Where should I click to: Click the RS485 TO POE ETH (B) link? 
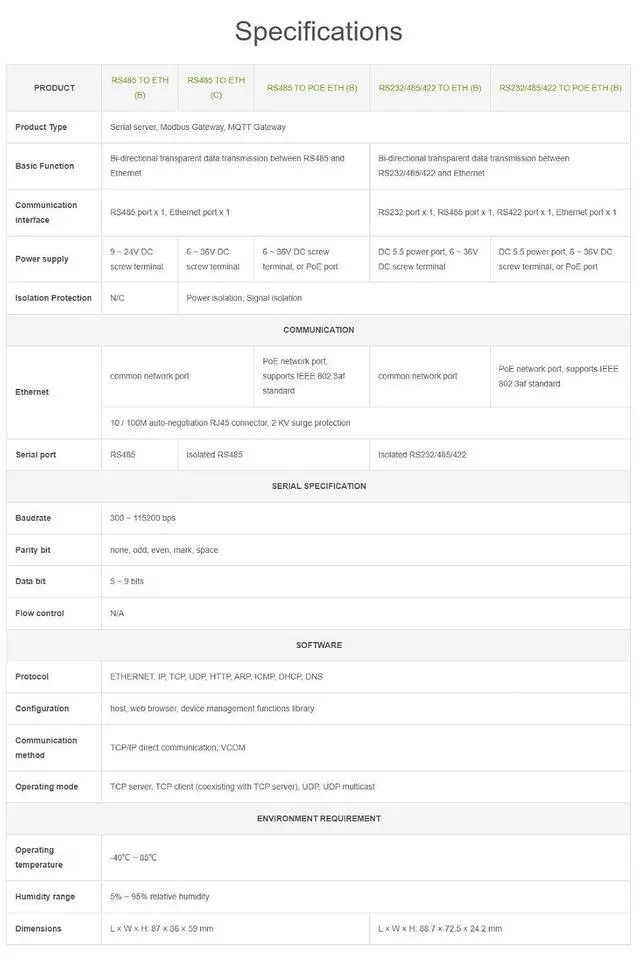coord(312,88)
